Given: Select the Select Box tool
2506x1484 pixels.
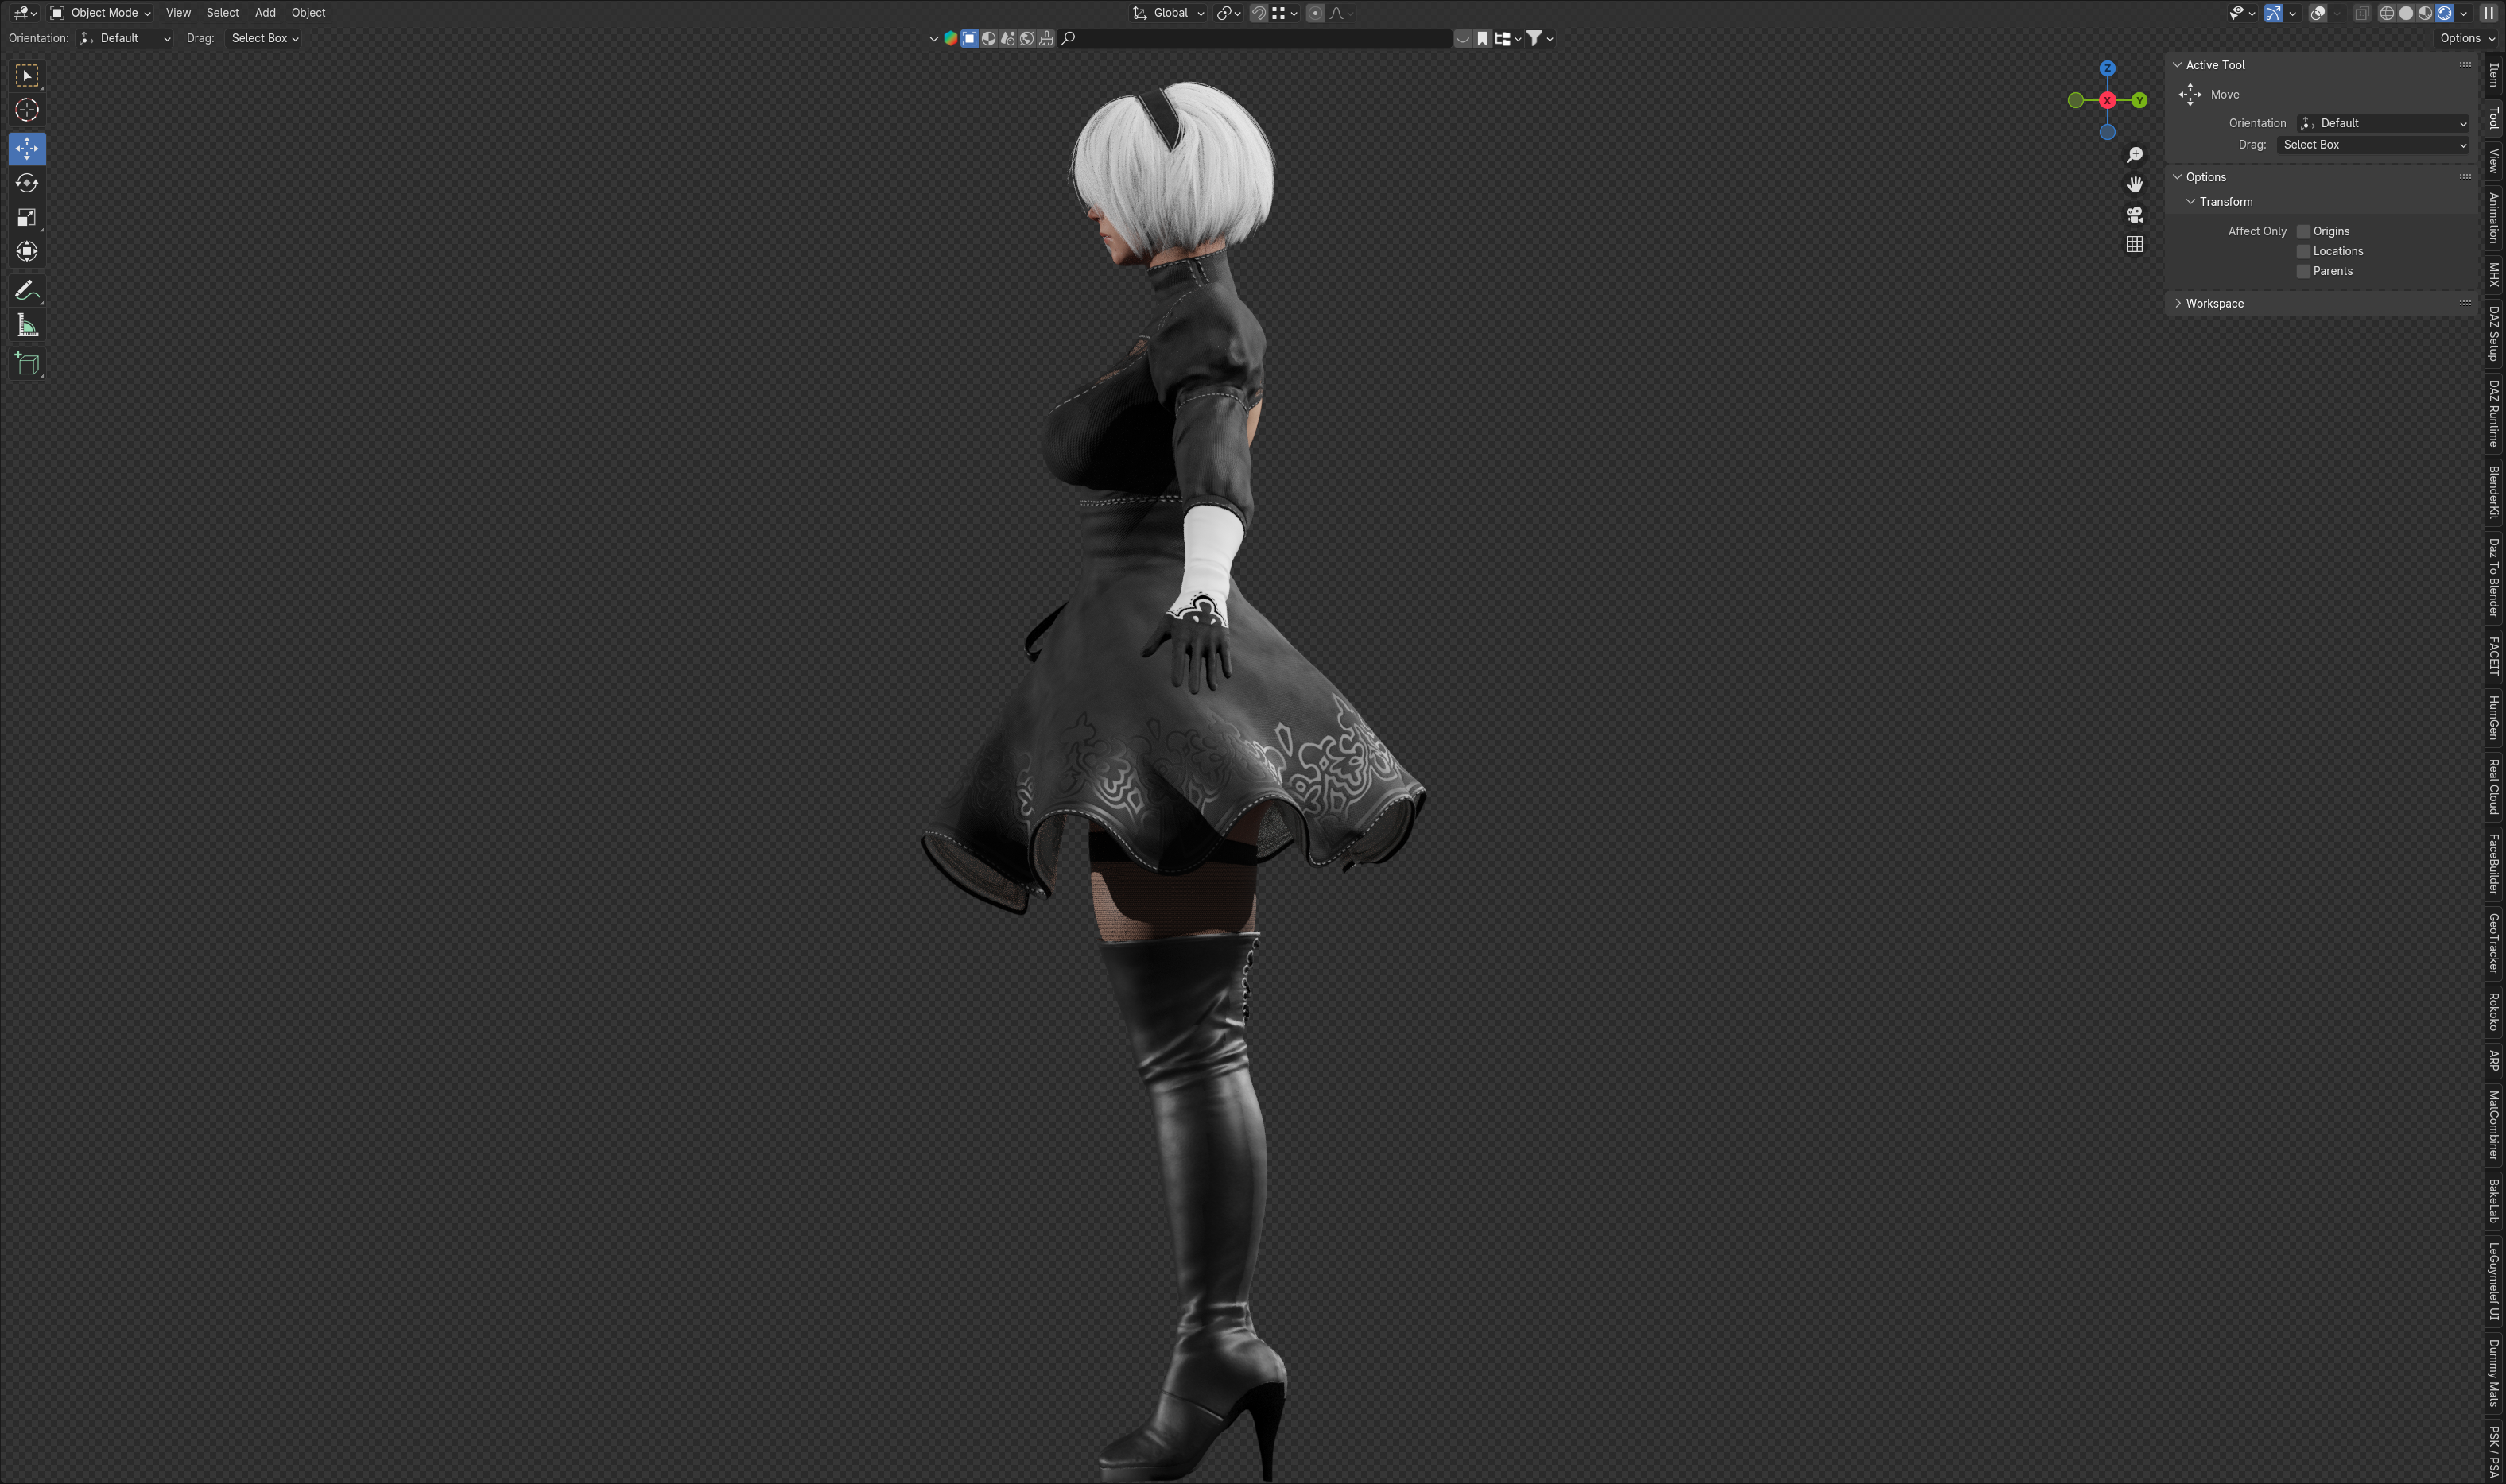Looking at the screenshot, I should click(27, 76).
